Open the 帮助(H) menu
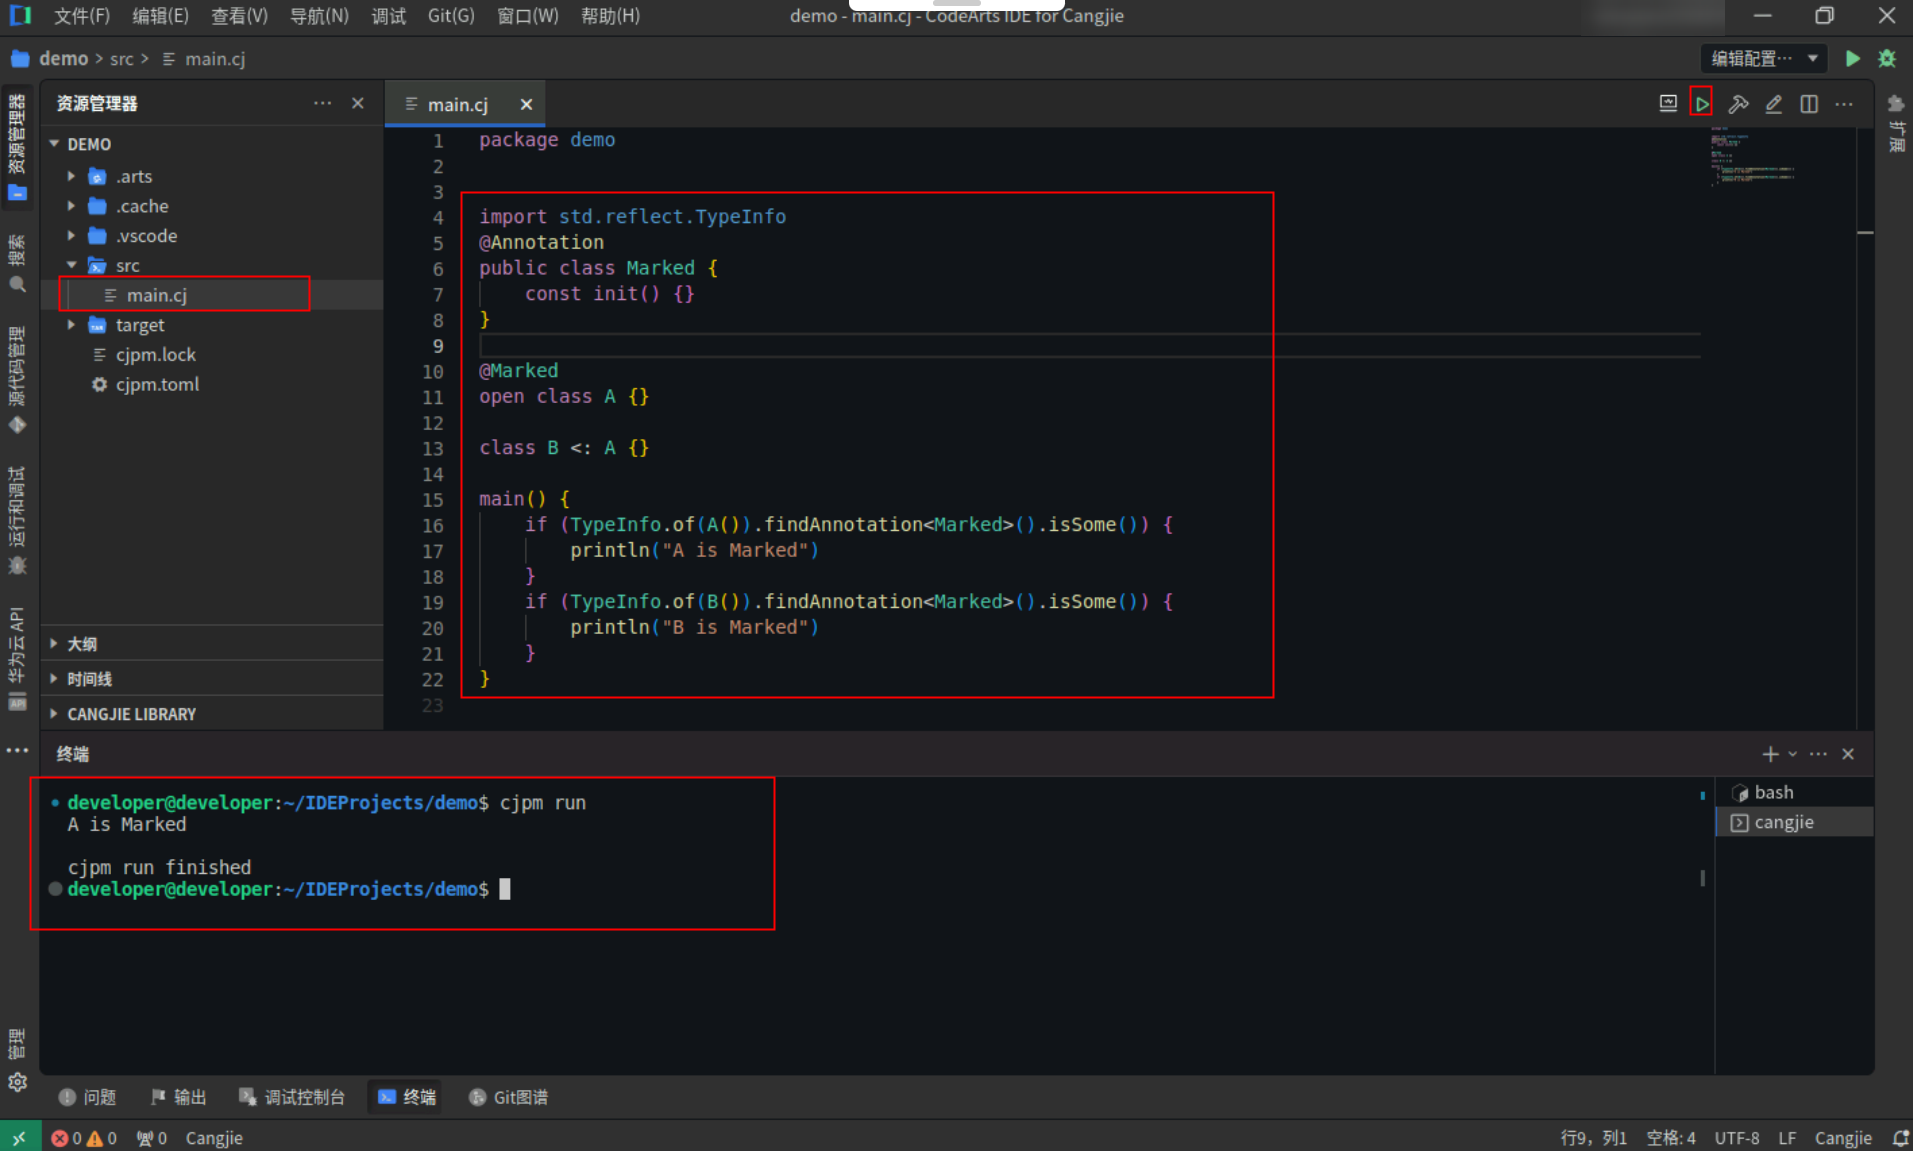This screenshot has width=1913, height=1151. (610, 16)
